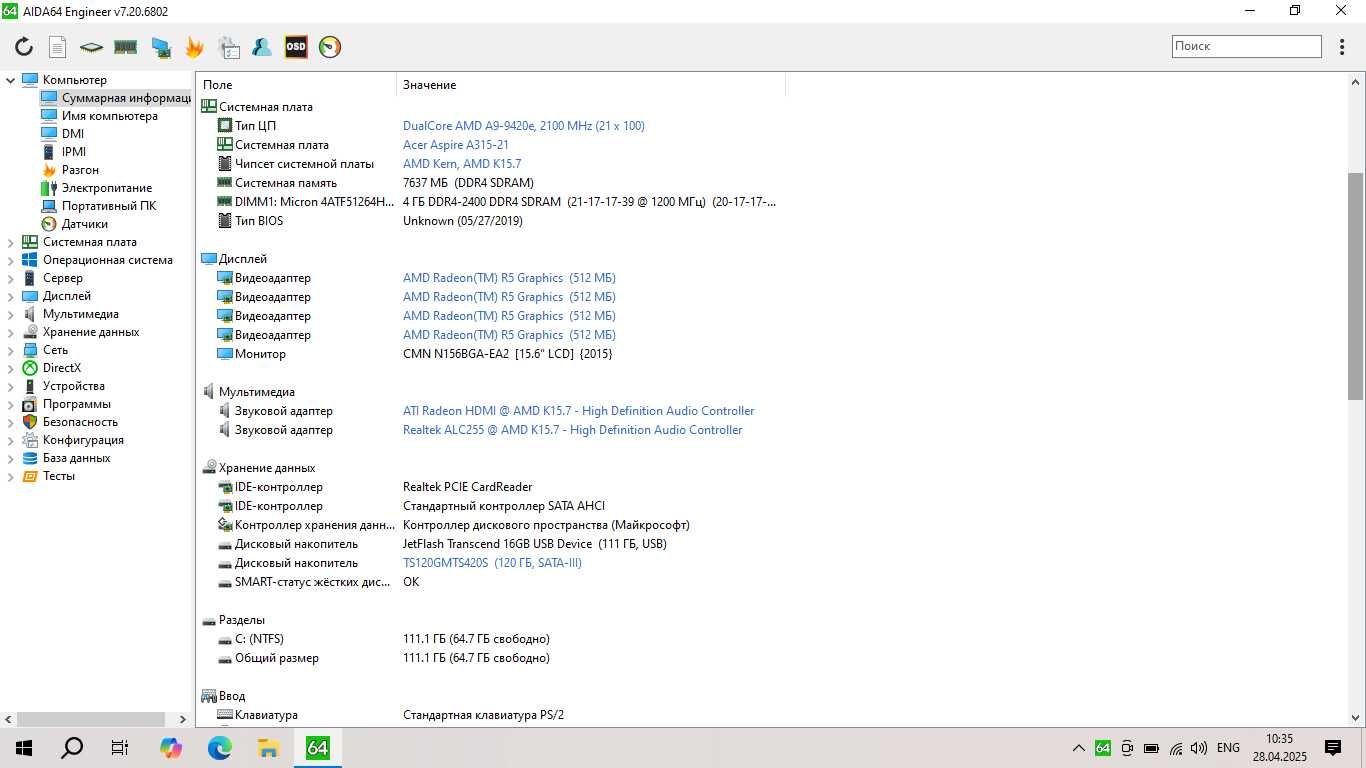Open the three-dot menu next to search
Viewport: 1366px width, 768px height.
pyautogui.click(x=1342, y=46)
